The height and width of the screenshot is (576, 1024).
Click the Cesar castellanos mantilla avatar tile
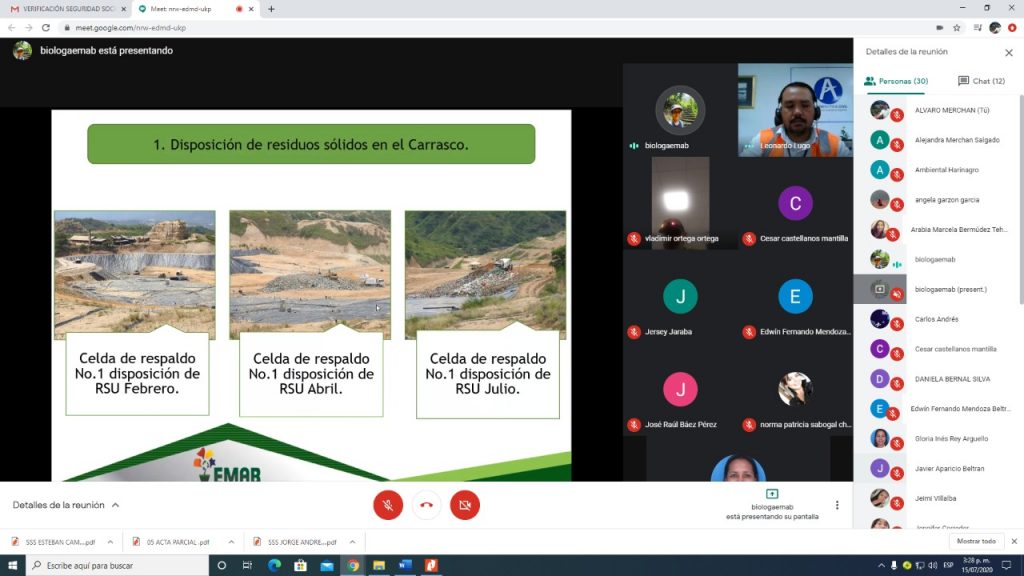pos(795,203)
